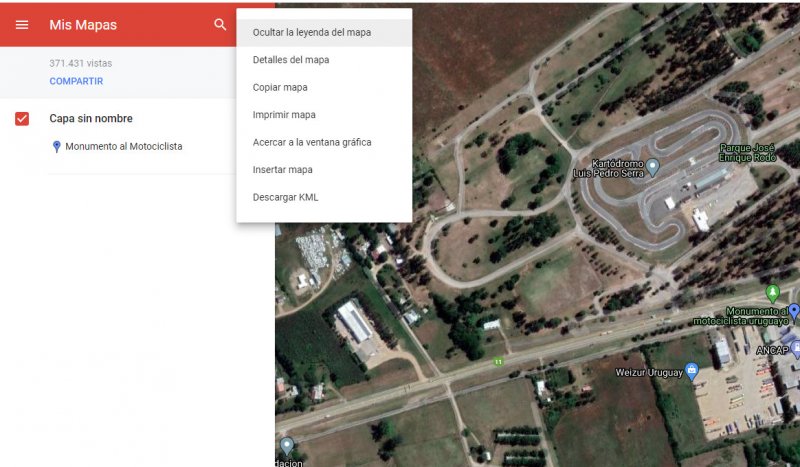Select Monumento al Motociclista in the legend
Viewport: 800px width, 467px height.
(x=123, y=146)
